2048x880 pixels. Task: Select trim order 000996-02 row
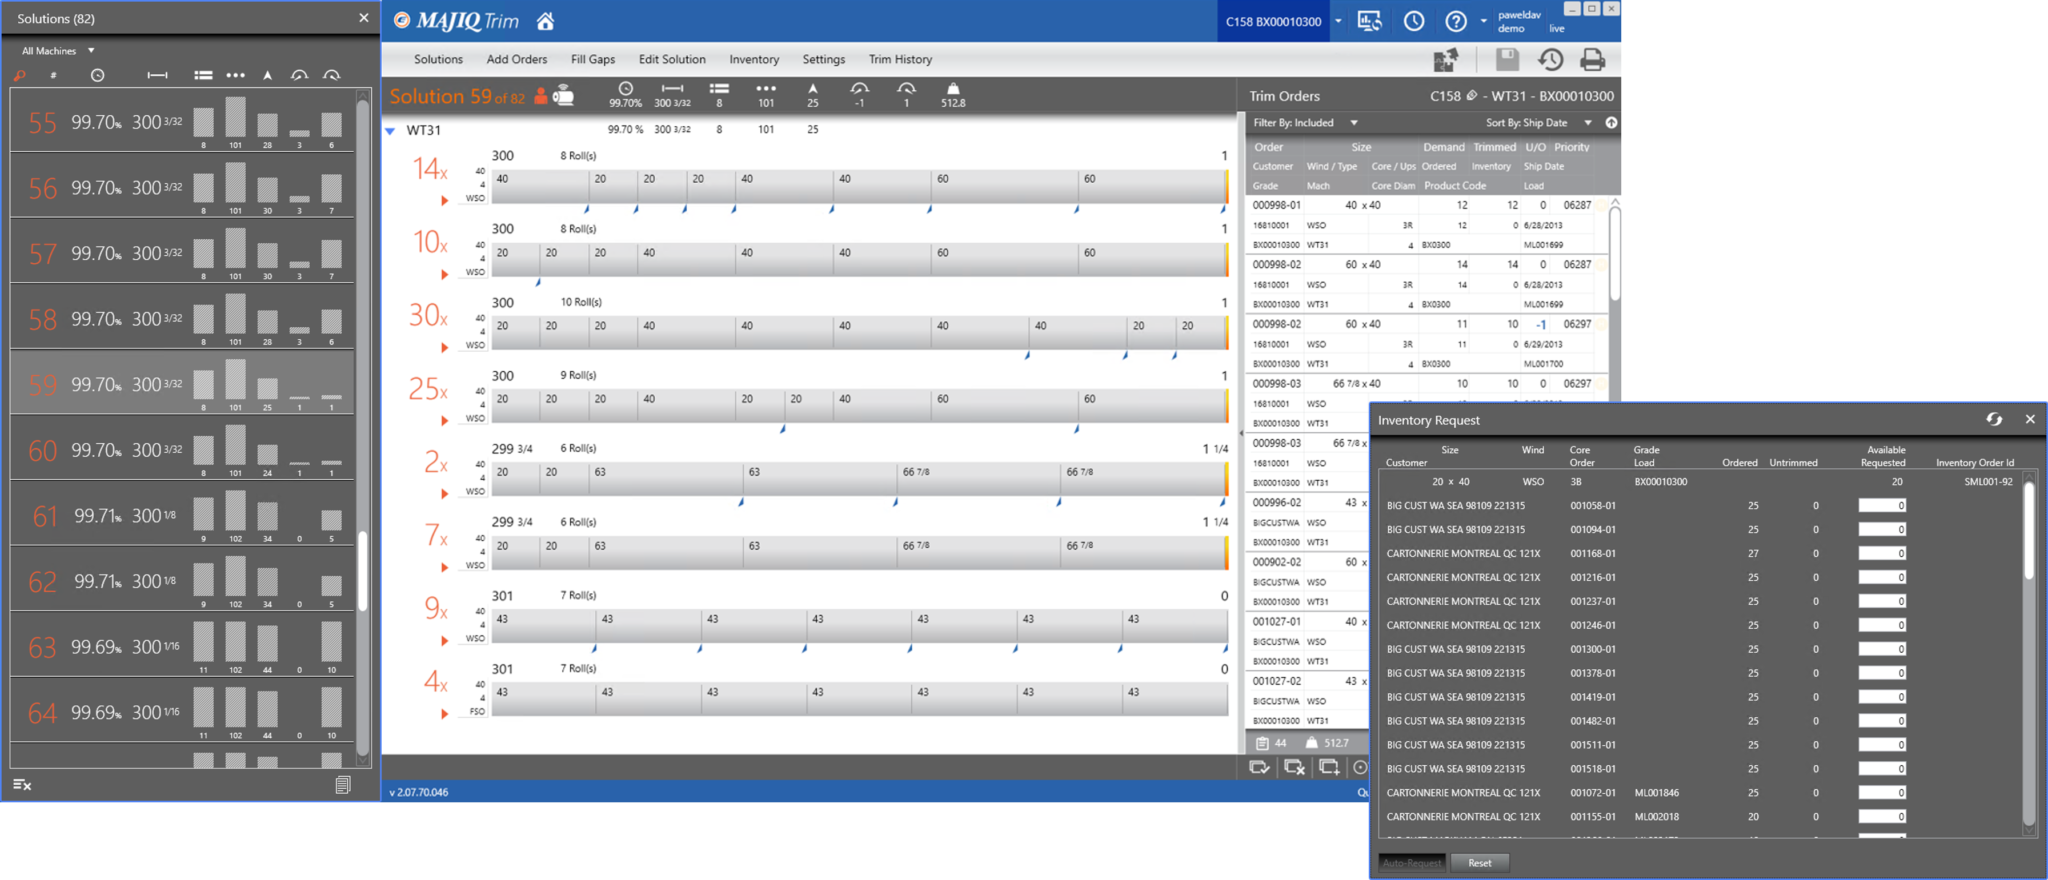tap(1308, 522)
